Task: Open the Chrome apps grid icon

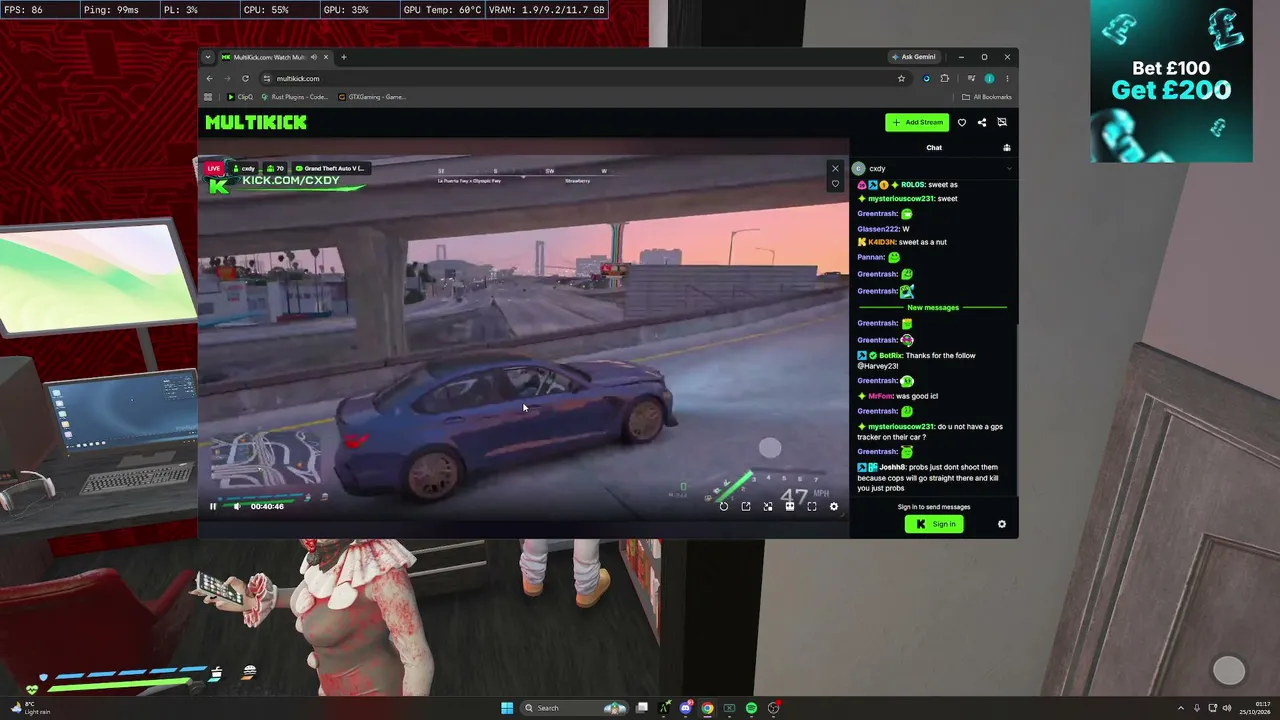Action: tap(208, 97)
